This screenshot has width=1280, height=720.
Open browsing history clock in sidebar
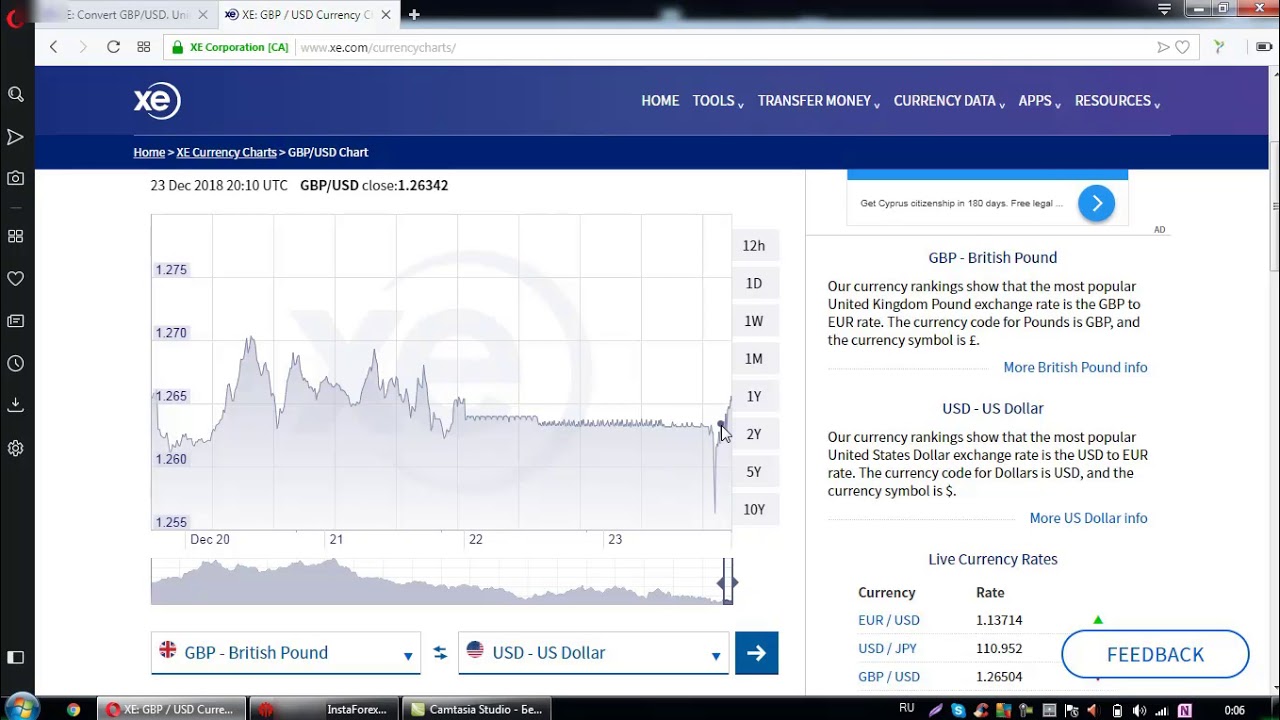click(x=16, y=363)
